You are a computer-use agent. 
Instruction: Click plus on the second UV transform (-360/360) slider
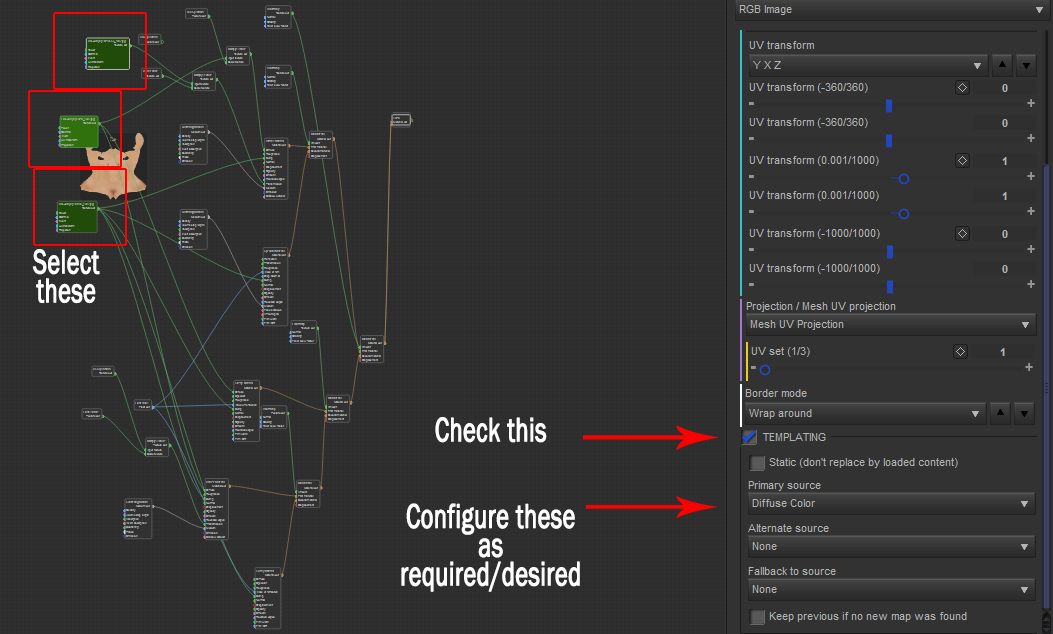point(1031,138)
